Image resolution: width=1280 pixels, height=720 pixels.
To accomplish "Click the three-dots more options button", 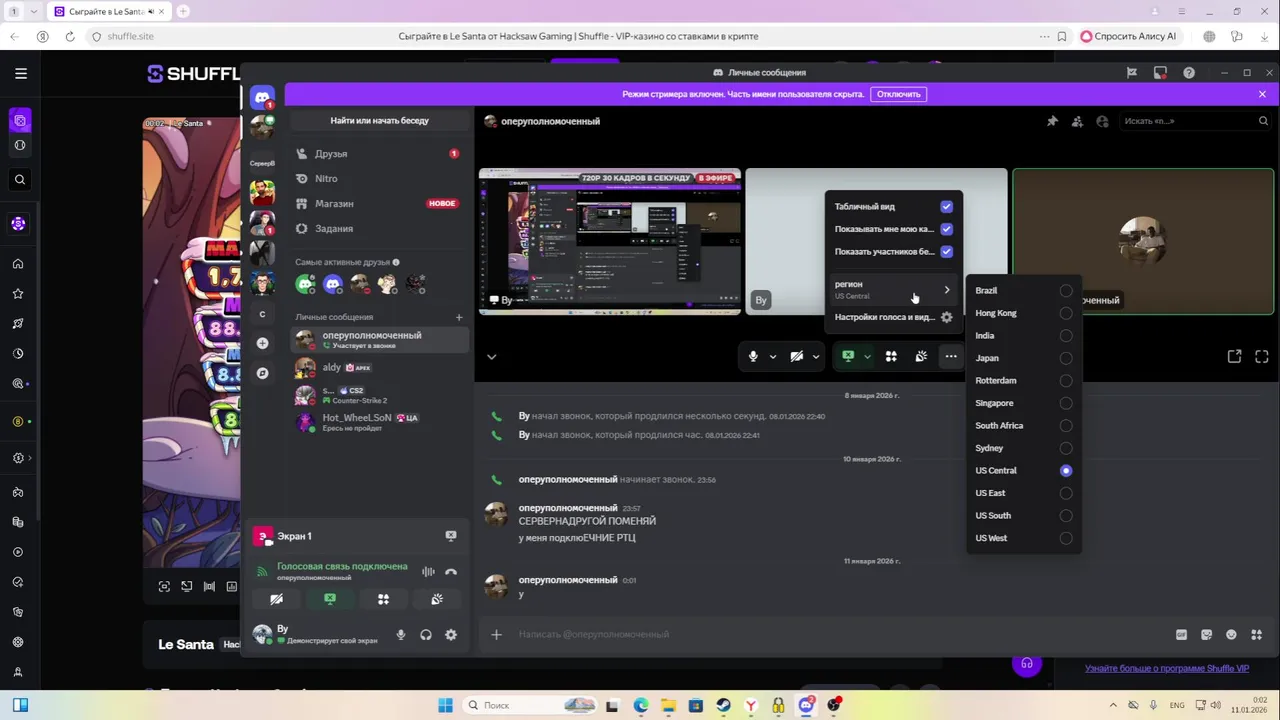I will pyautogui.click(x=951, y=356).
